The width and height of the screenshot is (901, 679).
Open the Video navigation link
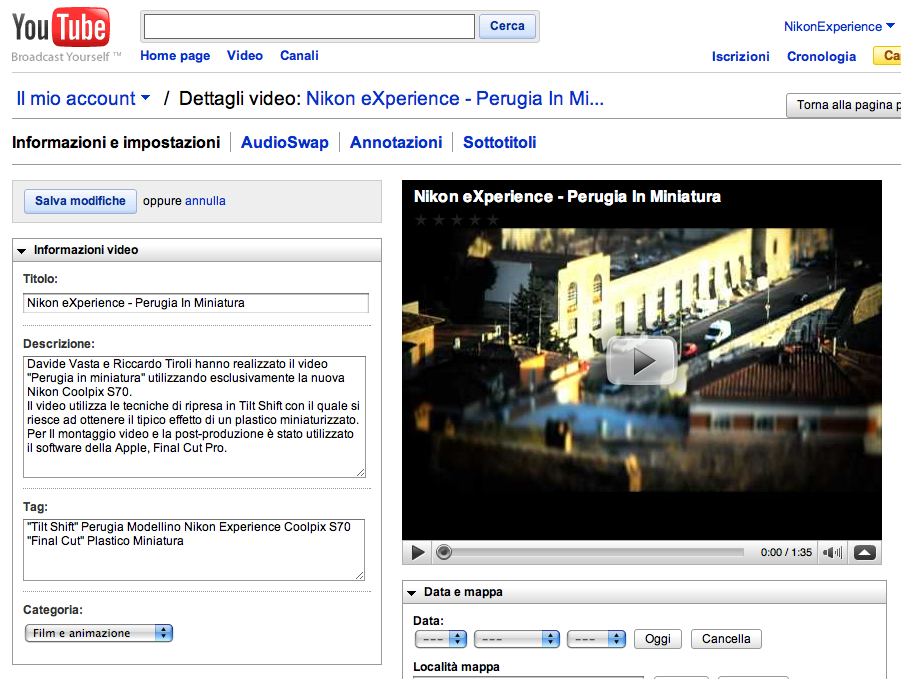(245, 56)
